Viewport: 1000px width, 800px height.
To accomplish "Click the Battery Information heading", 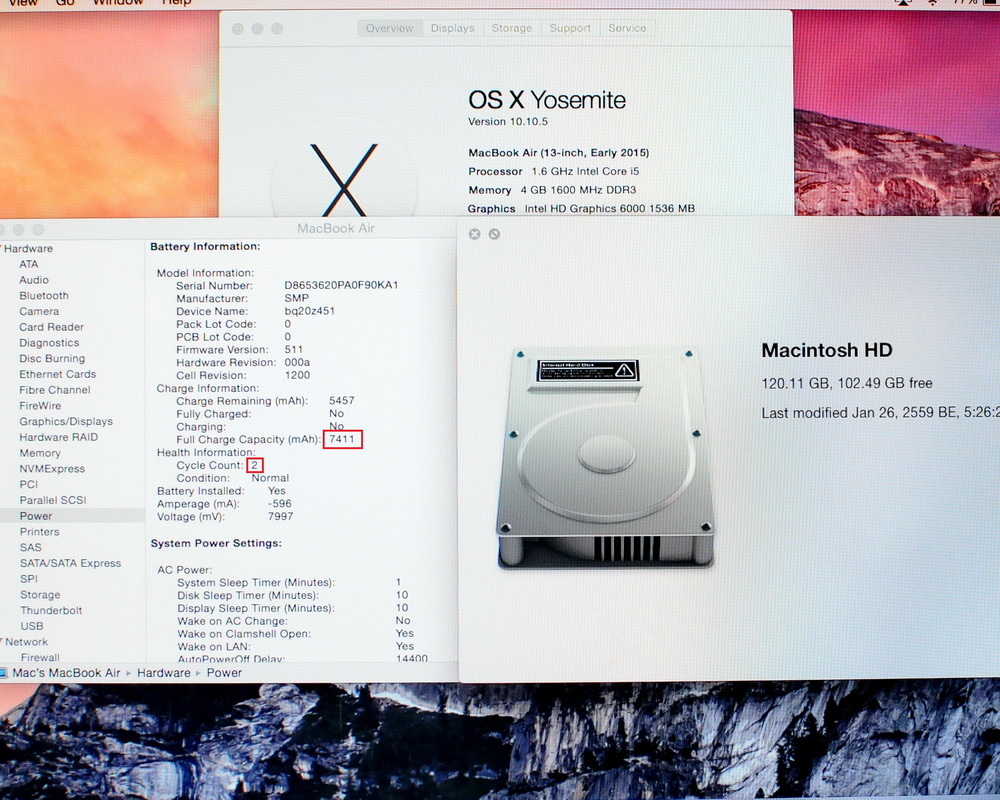I will 205,246.
